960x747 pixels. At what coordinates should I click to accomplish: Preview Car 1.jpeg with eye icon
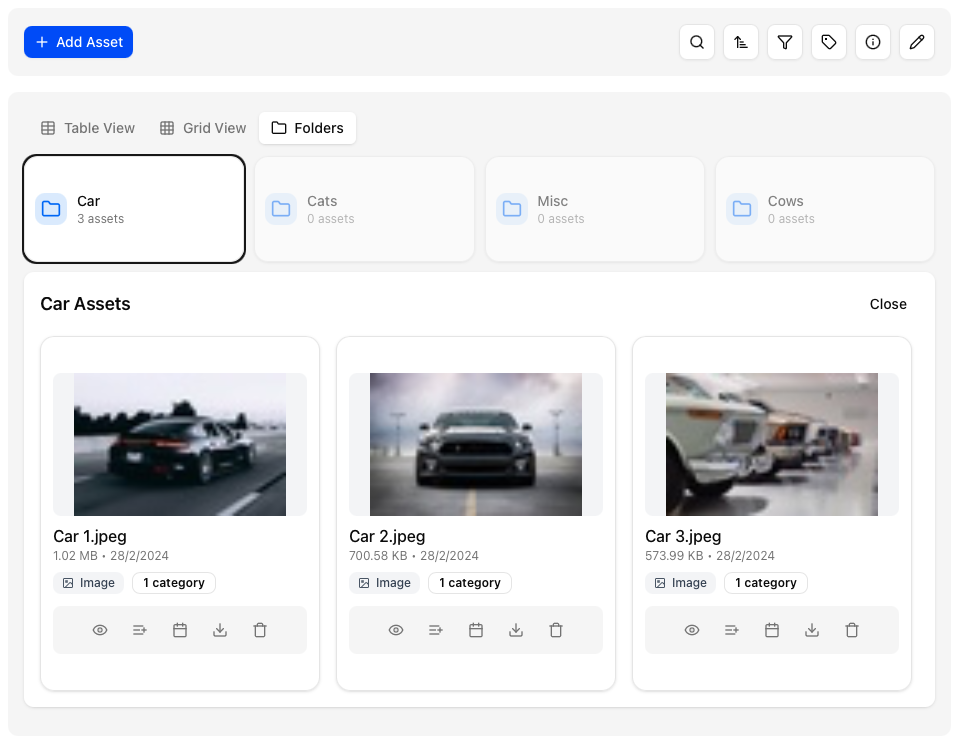click(100, 630)
